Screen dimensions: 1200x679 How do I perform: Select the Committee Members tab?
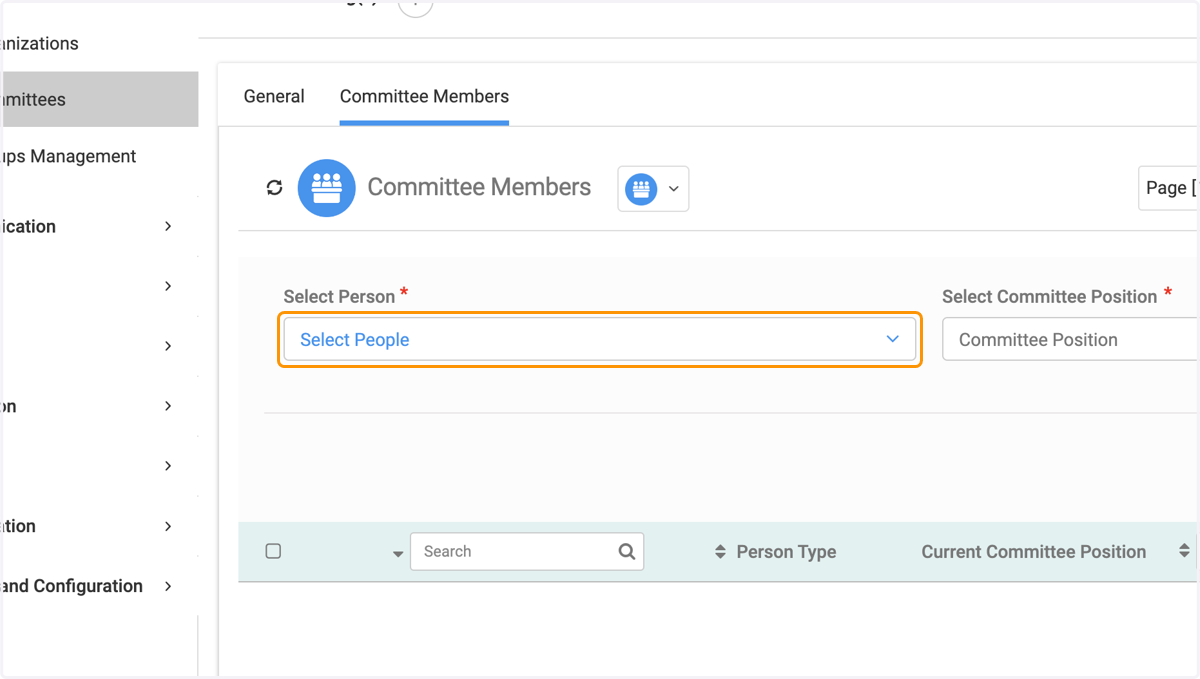(x=424, y=97)
